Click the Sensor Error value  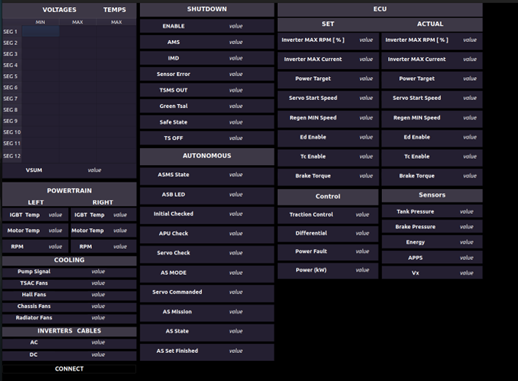point(236,74)
